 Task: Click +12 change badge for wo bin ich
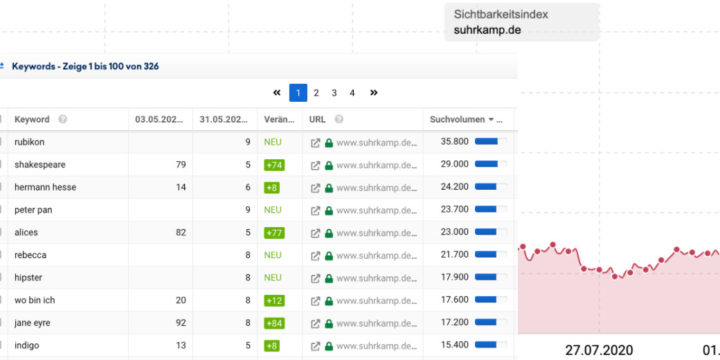click(274, 300)
